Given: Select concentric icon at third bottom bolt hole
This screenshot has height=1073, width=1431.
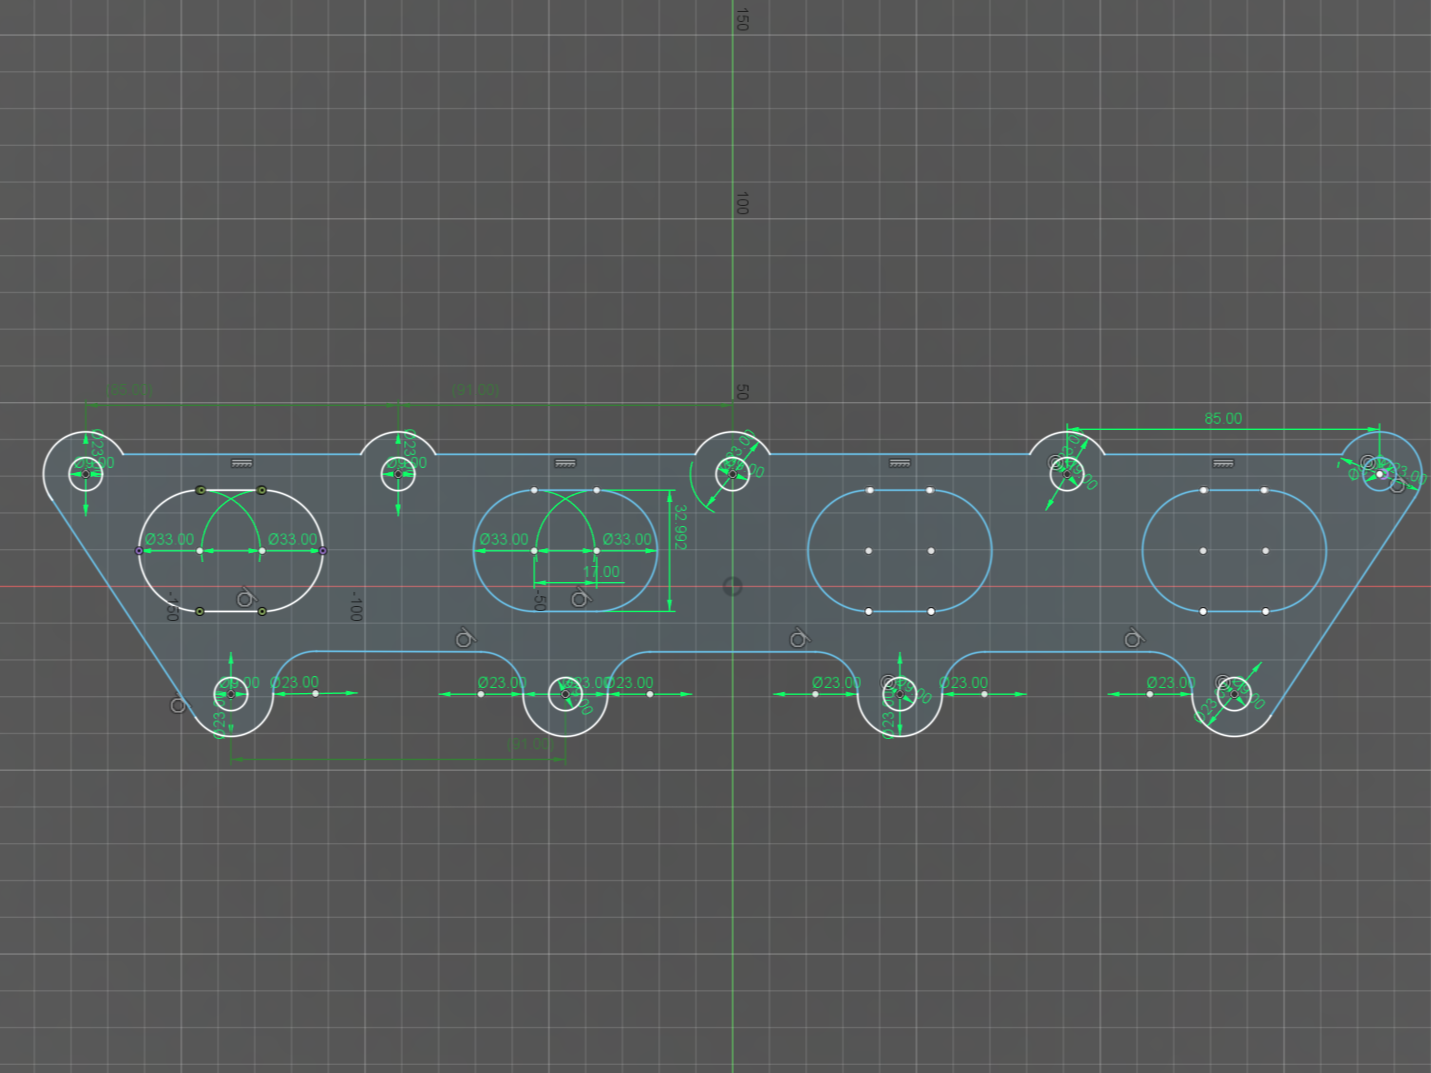Looking at the screenshot, I should click(x=888, y=682).
